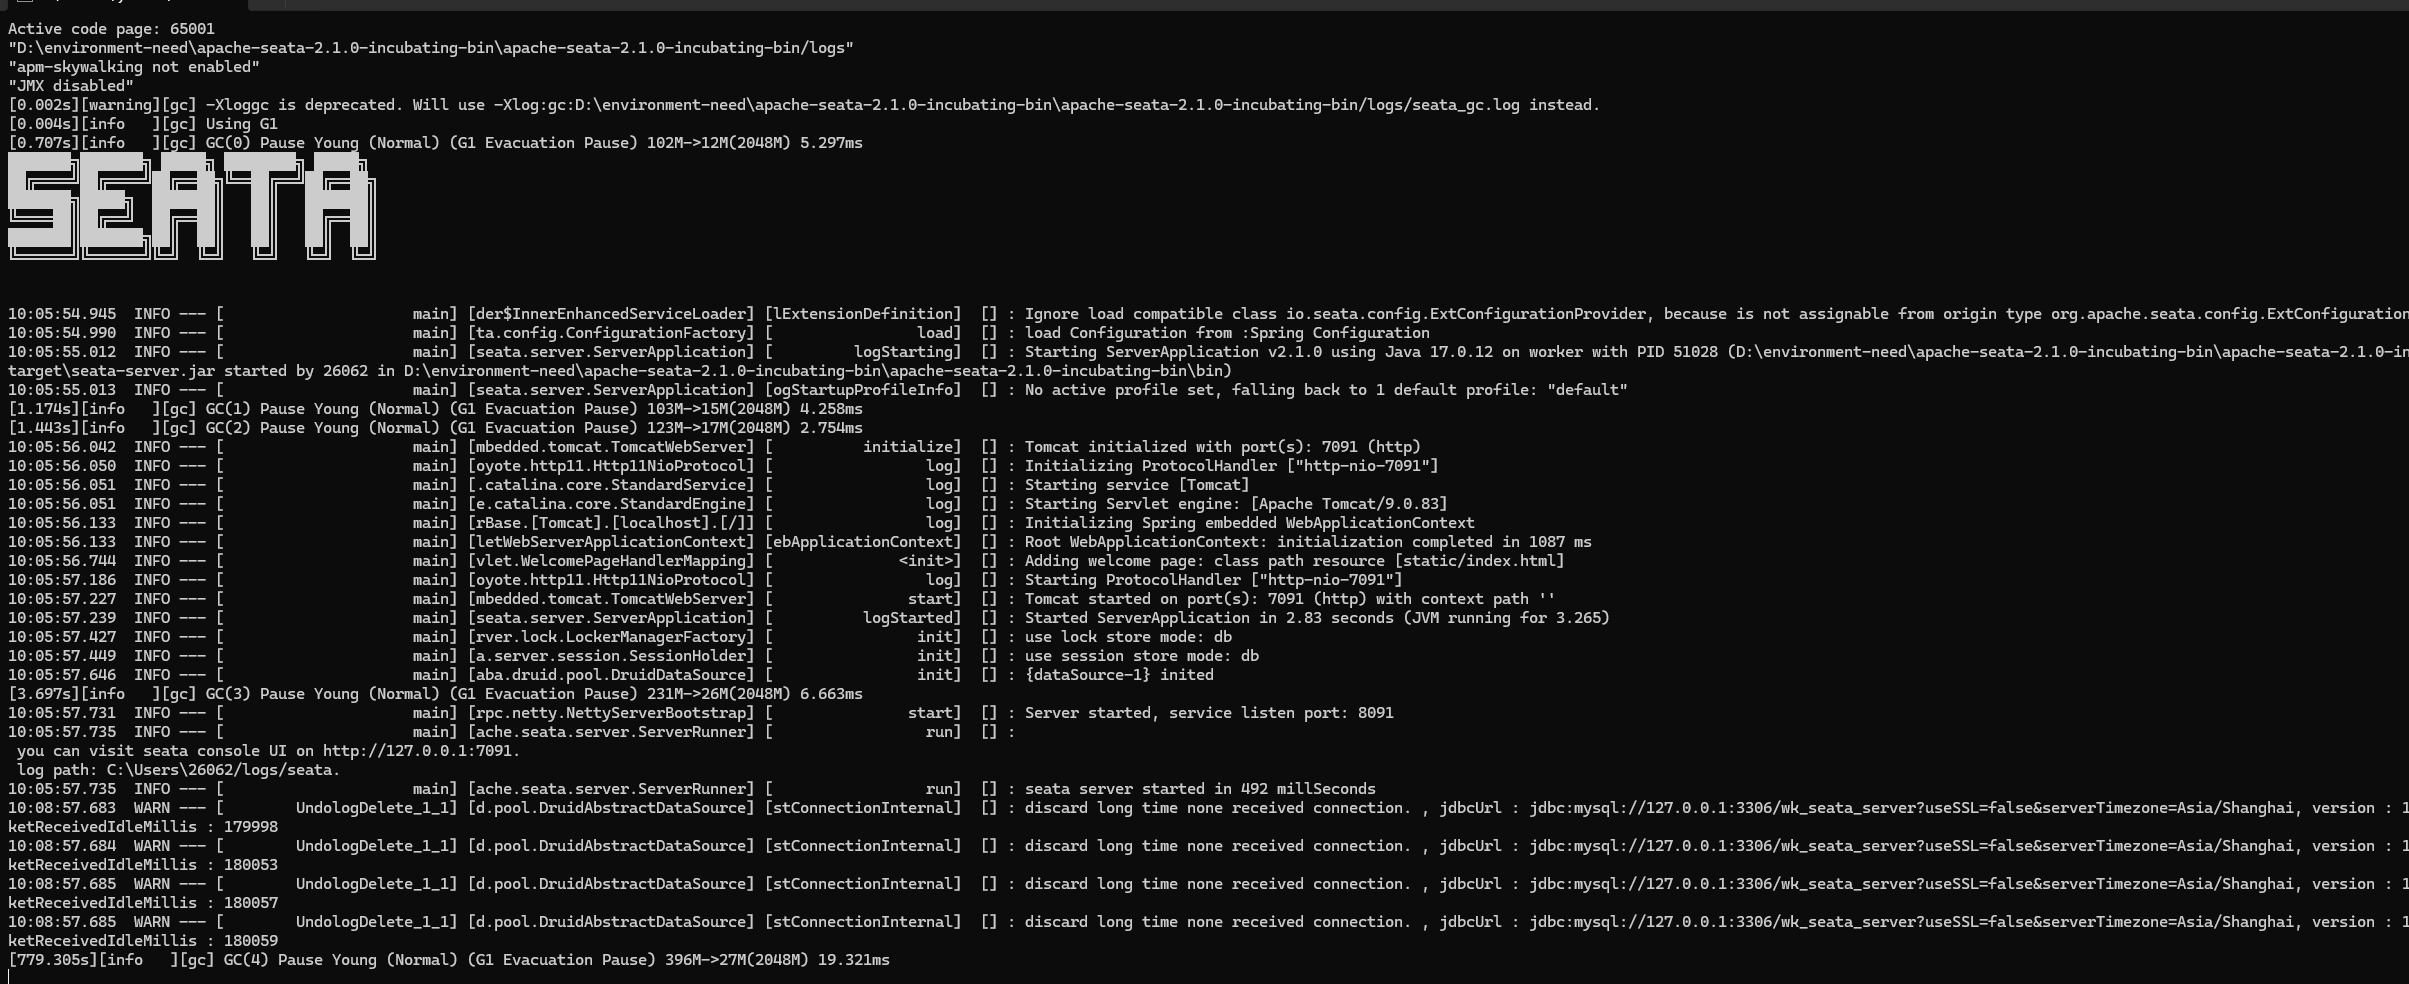The height and width of the screenshot is (984, 2409).
Task: Click the GC(4) Pause Young 396M->27M line
Action: 449,960
